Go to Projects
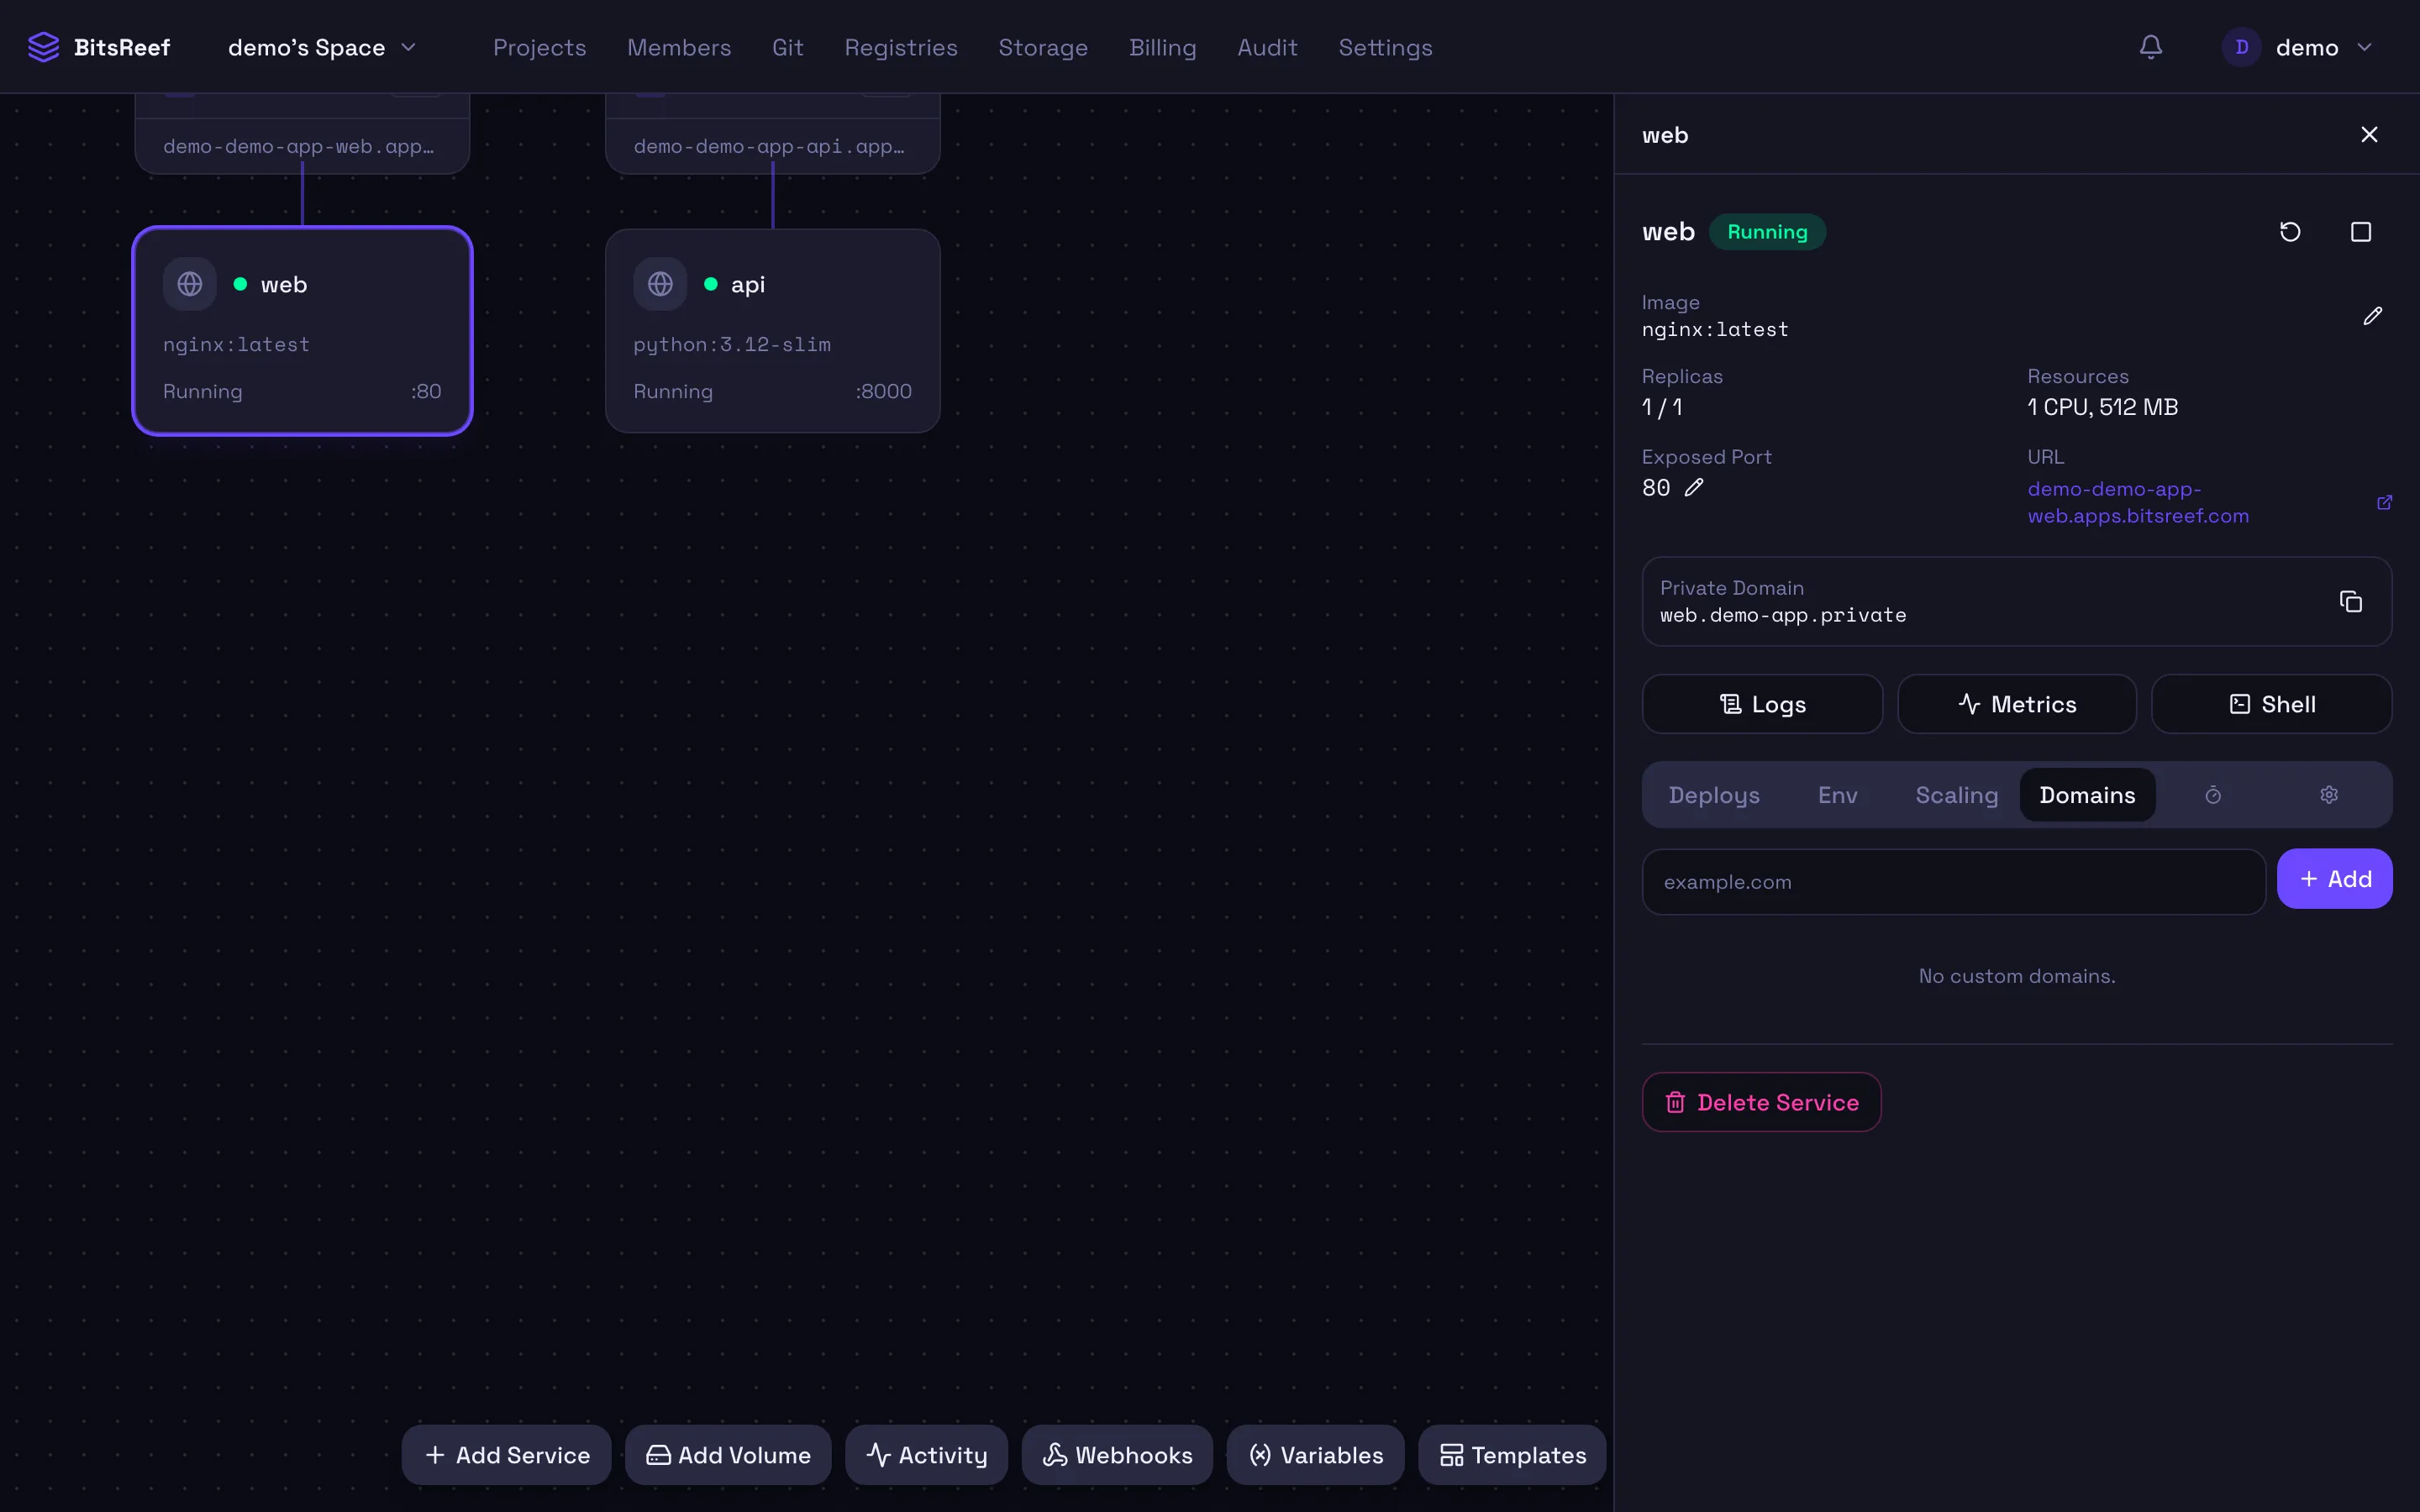This screenshot has height=1512, width=2420. [539, 47]
